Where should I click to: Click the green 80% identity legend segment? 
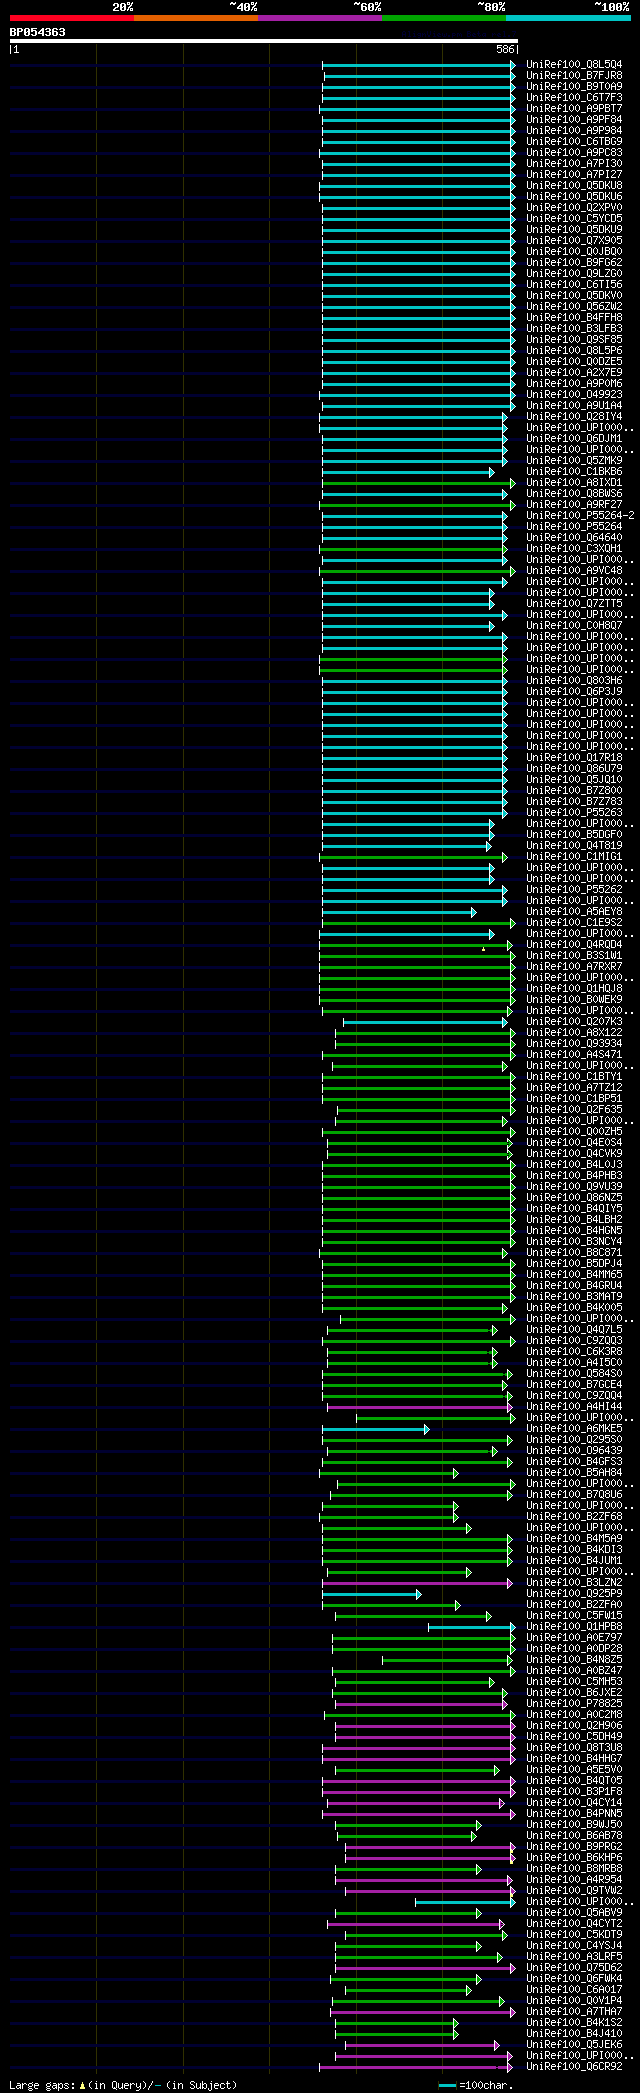pos(444,18)
